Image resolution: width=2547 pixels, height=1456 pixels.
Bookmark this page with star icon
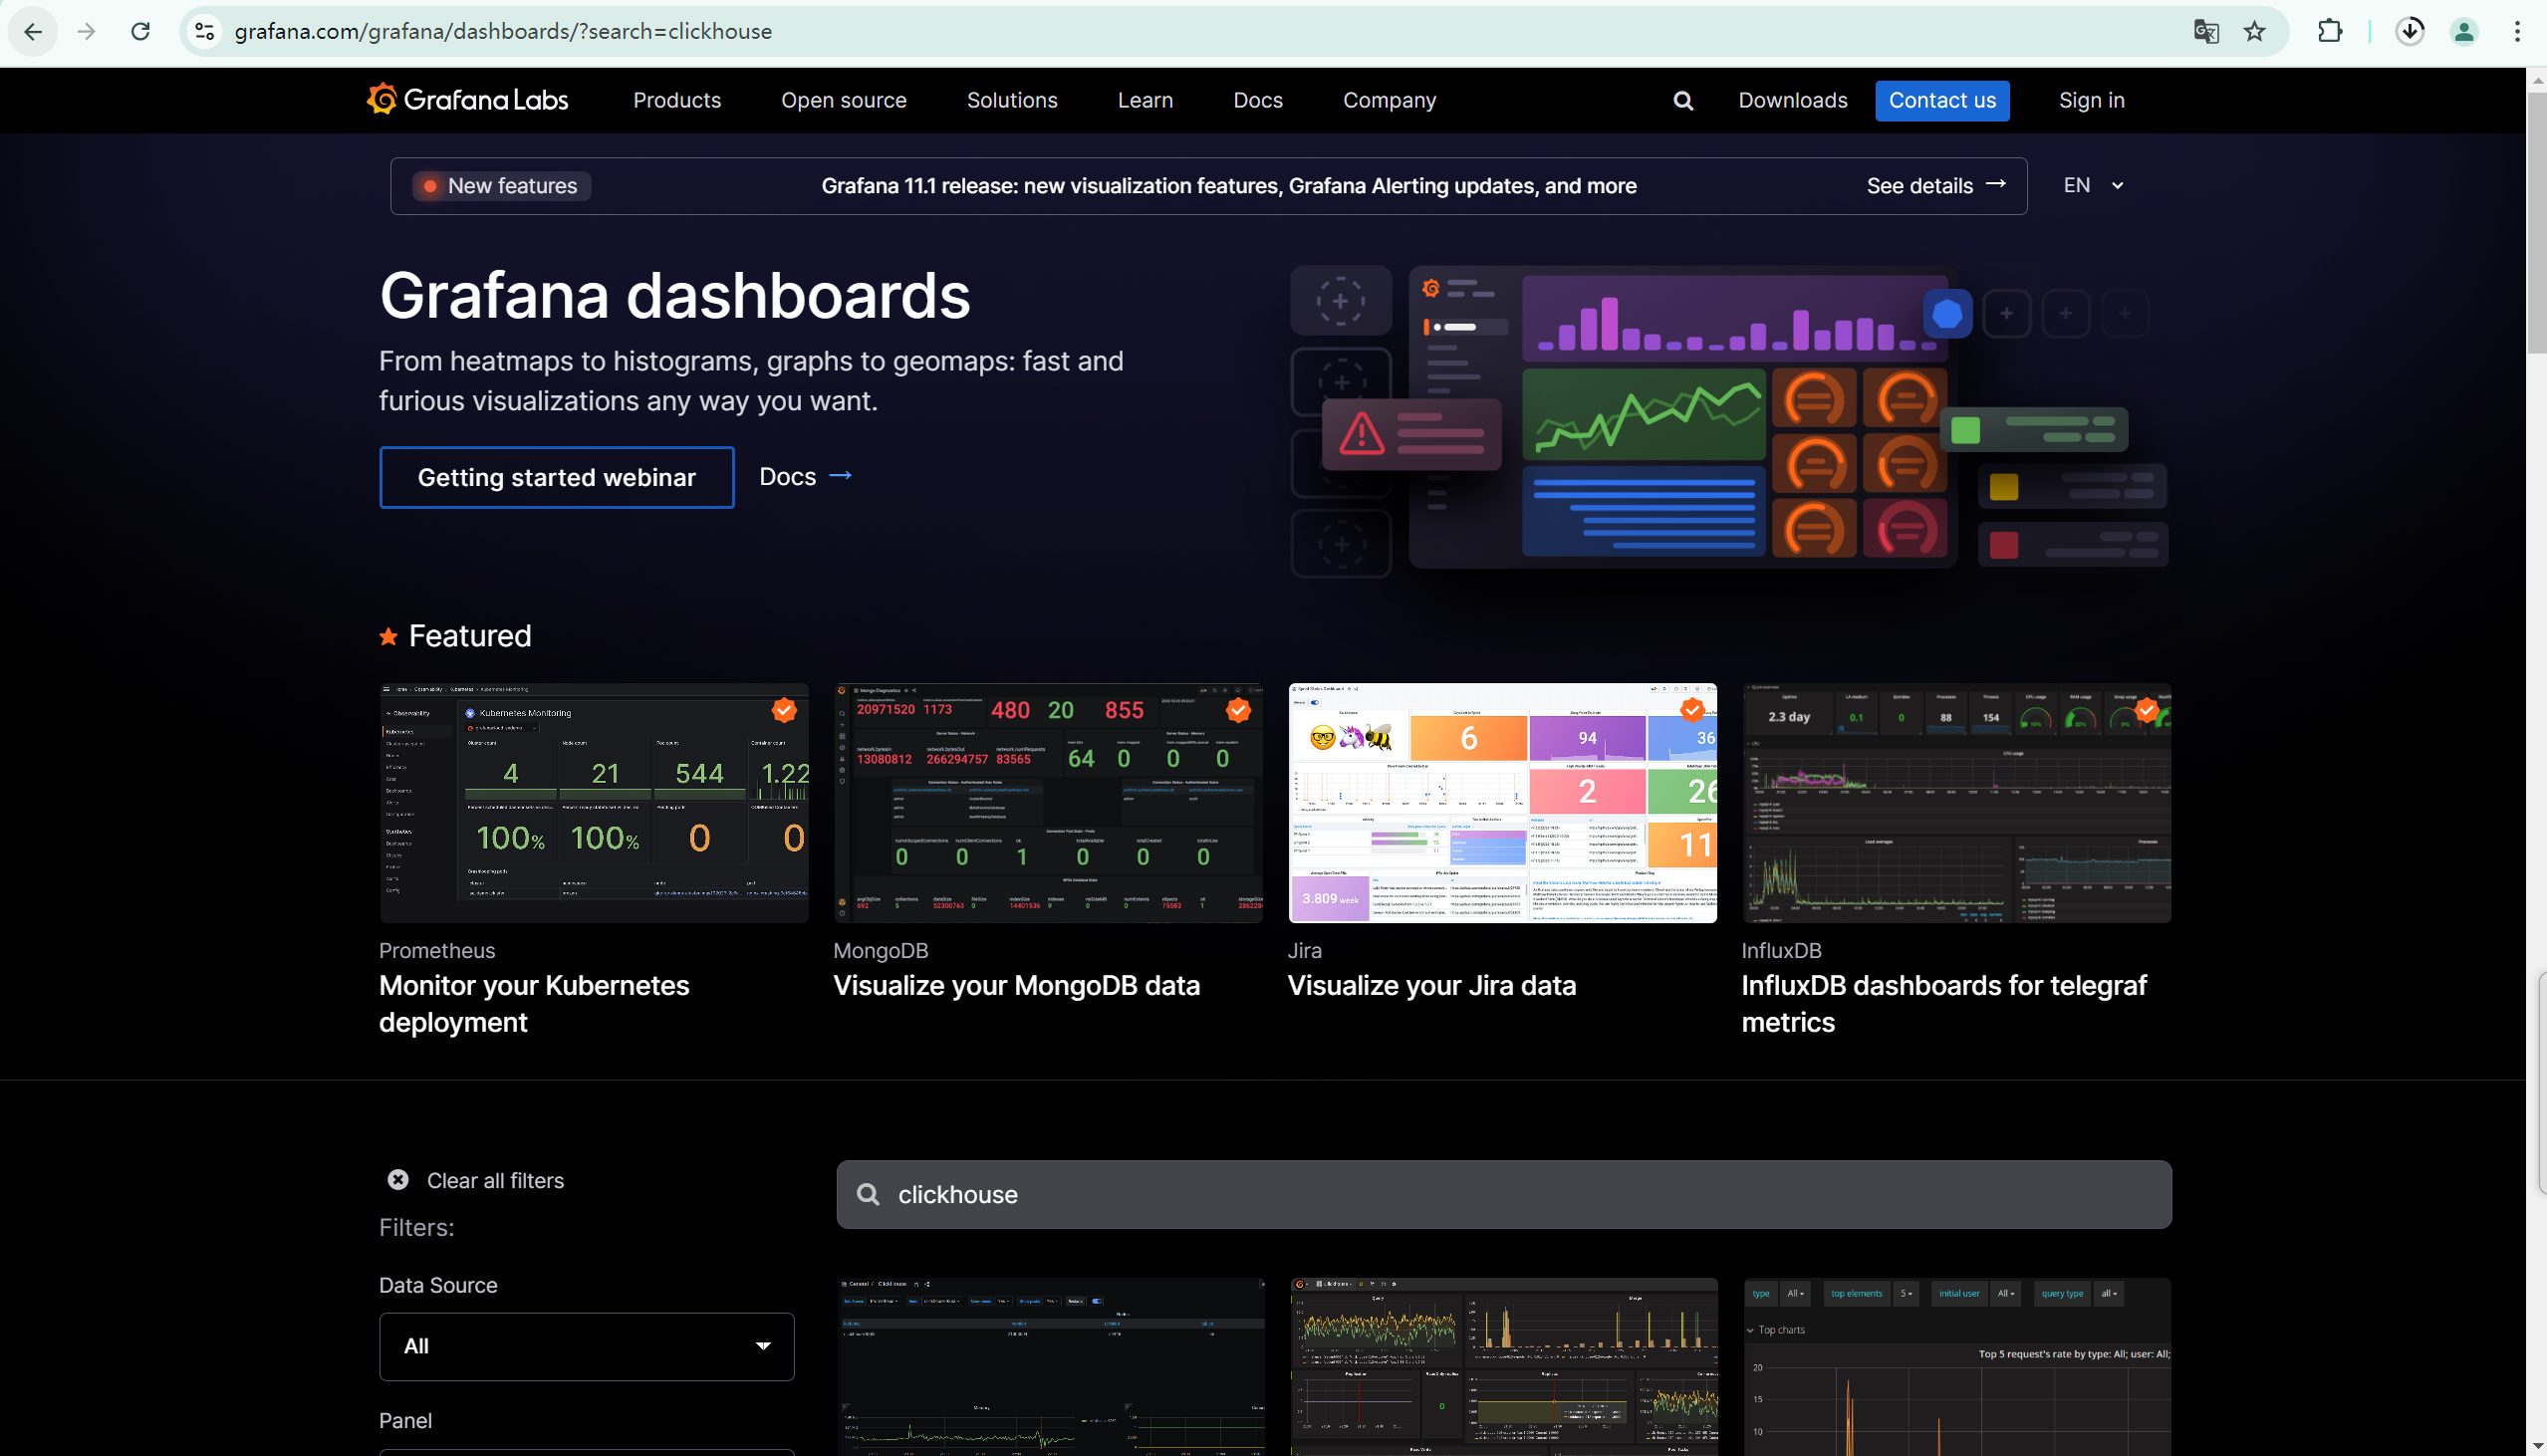(x=2254, y=32)
